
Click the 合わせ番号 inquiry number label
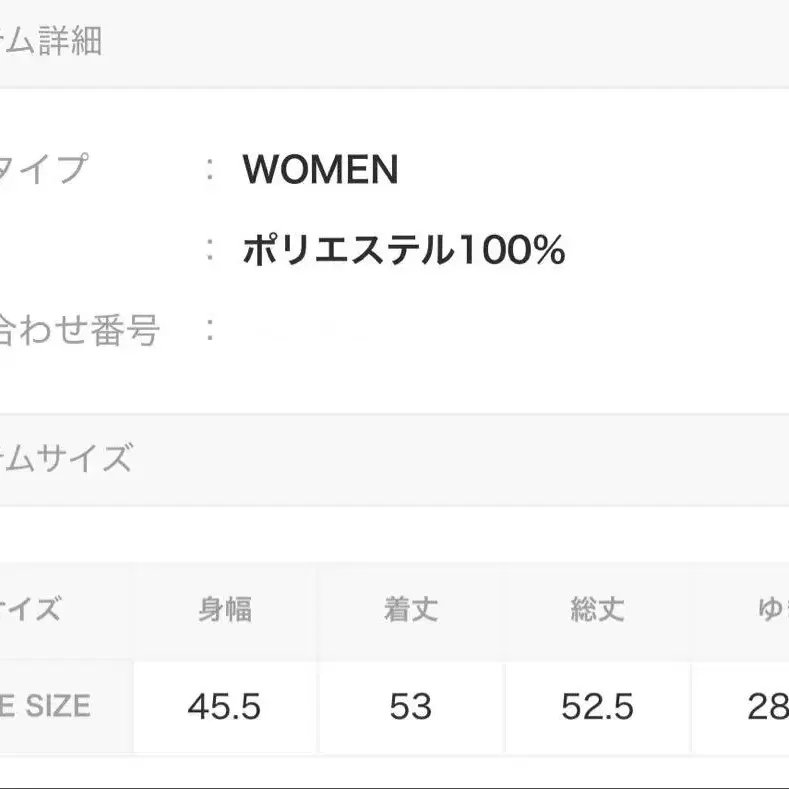coord(78,329)
